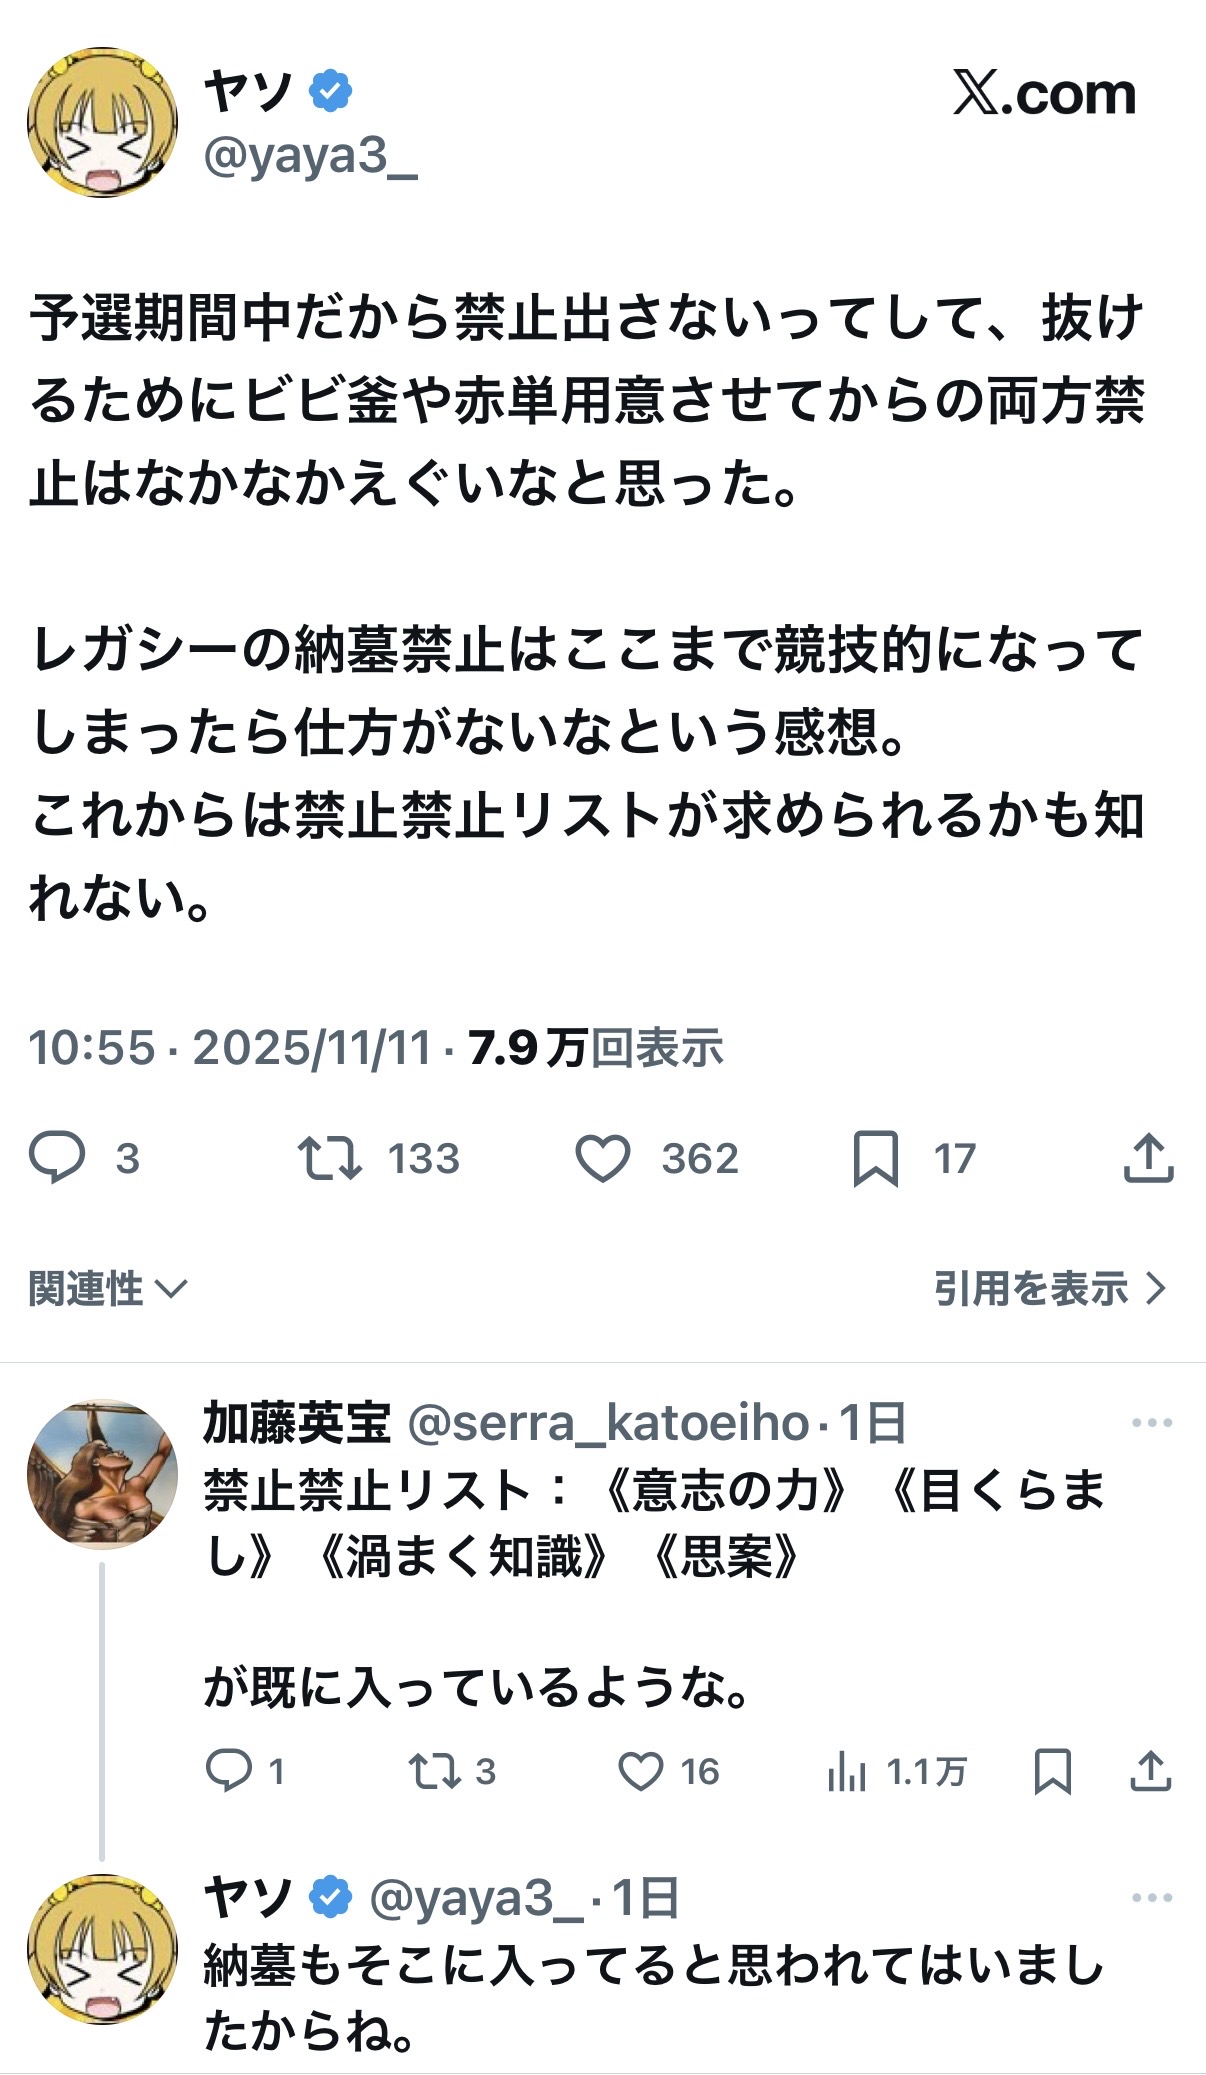The width and height of the screenshot is (1206, 2075).
Task: Click the @yaya3_ handle under main author
Action: click(x=310, y=157)
